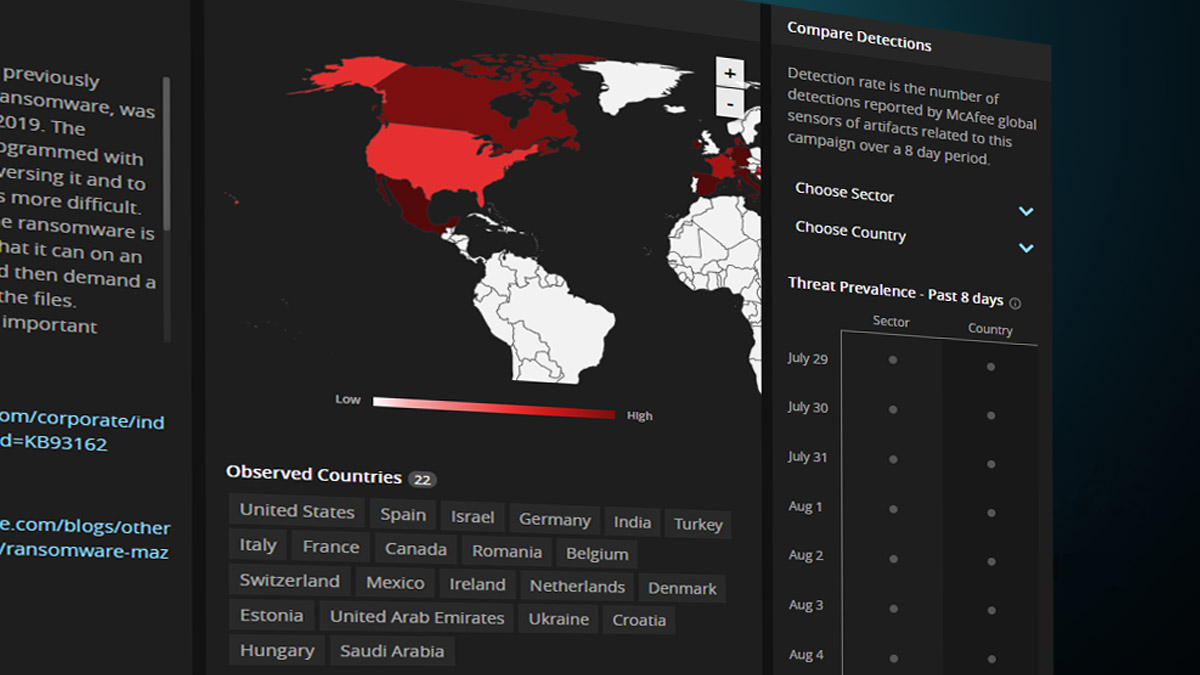Zoom in on the map with plus button
The height and width of the screenshot is (675, 1200).
[730, 73]
